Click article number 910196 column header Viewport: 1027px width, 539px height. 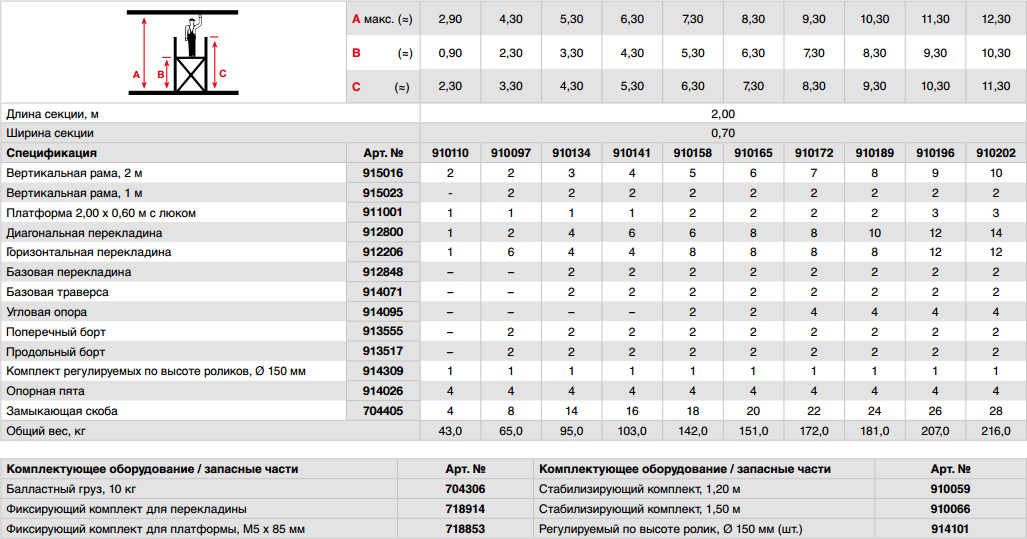[x=935, y=153]
